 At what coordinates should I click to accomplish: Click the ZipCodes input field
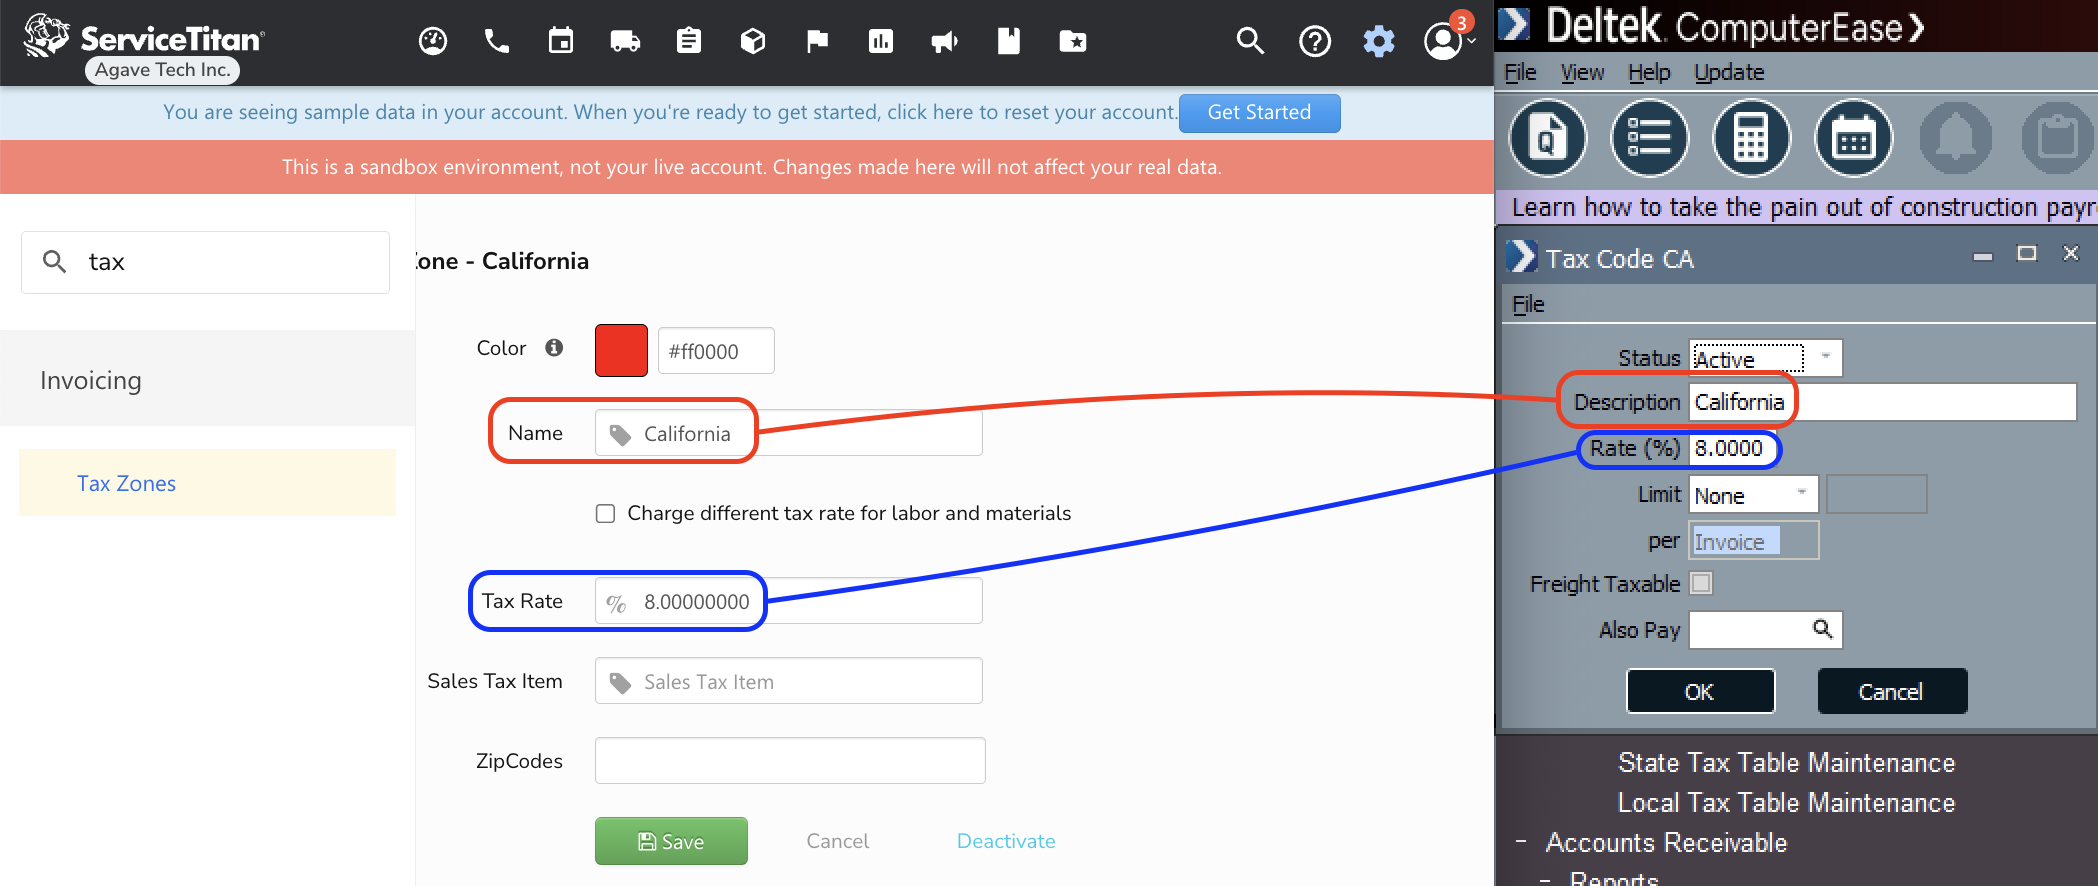790,761
